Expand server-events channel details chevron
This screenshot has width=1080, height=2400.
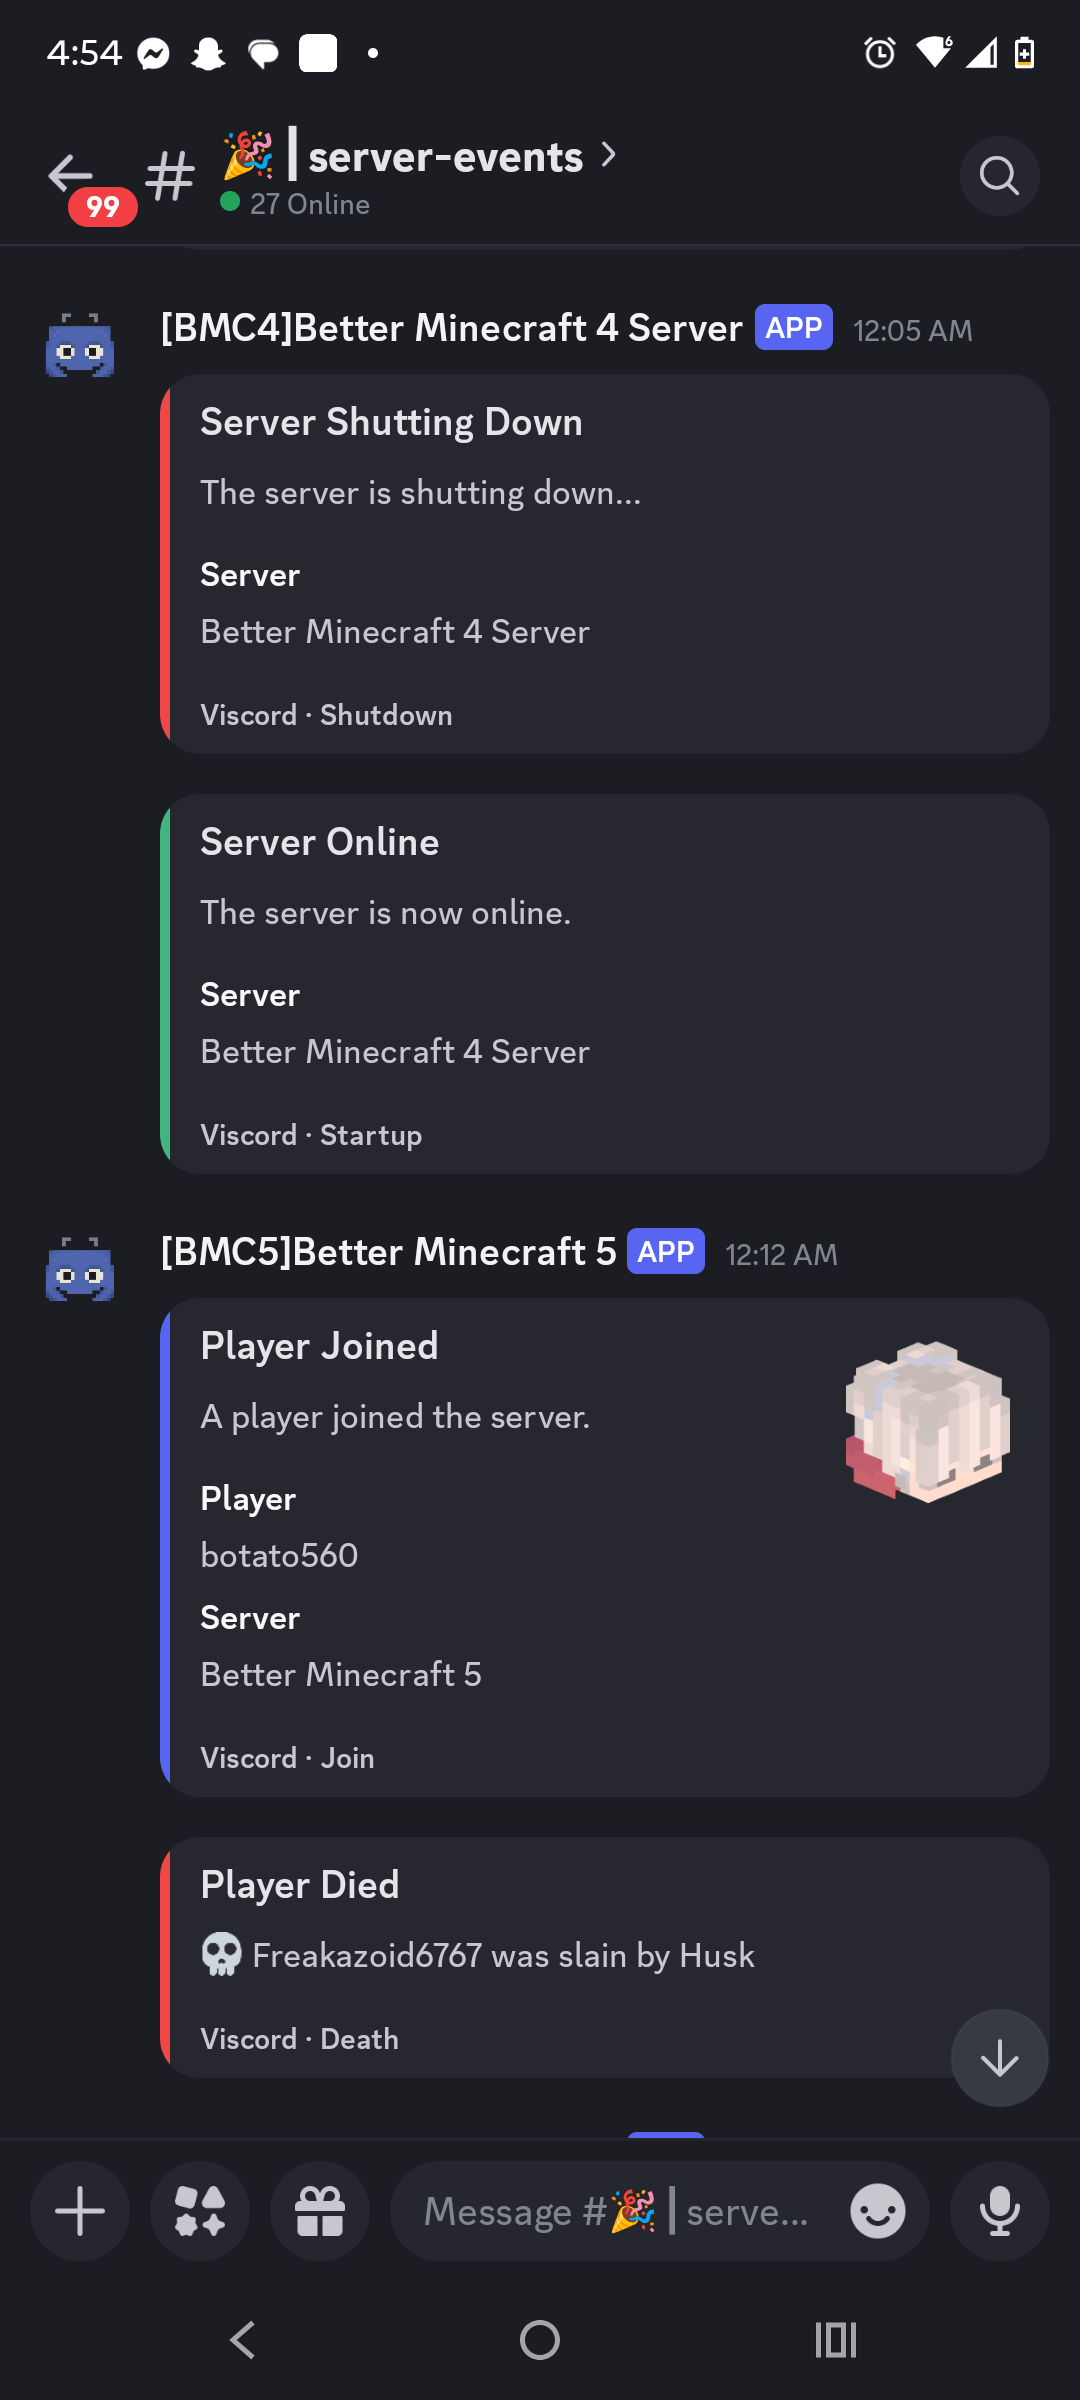click(x=608, y=155)
